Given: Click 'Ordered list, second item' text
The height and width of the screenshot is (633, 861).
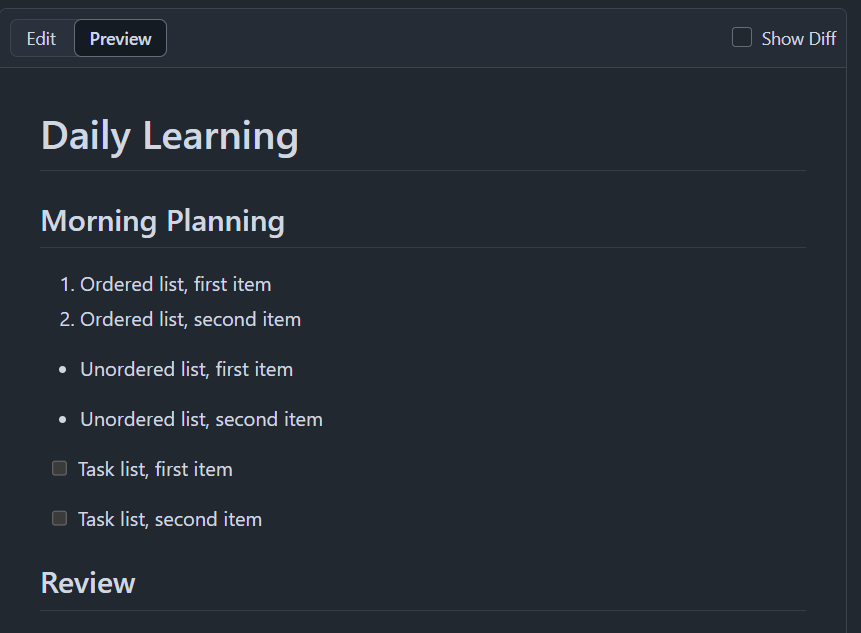Looking at the screenshot, I should click(191, 320).
